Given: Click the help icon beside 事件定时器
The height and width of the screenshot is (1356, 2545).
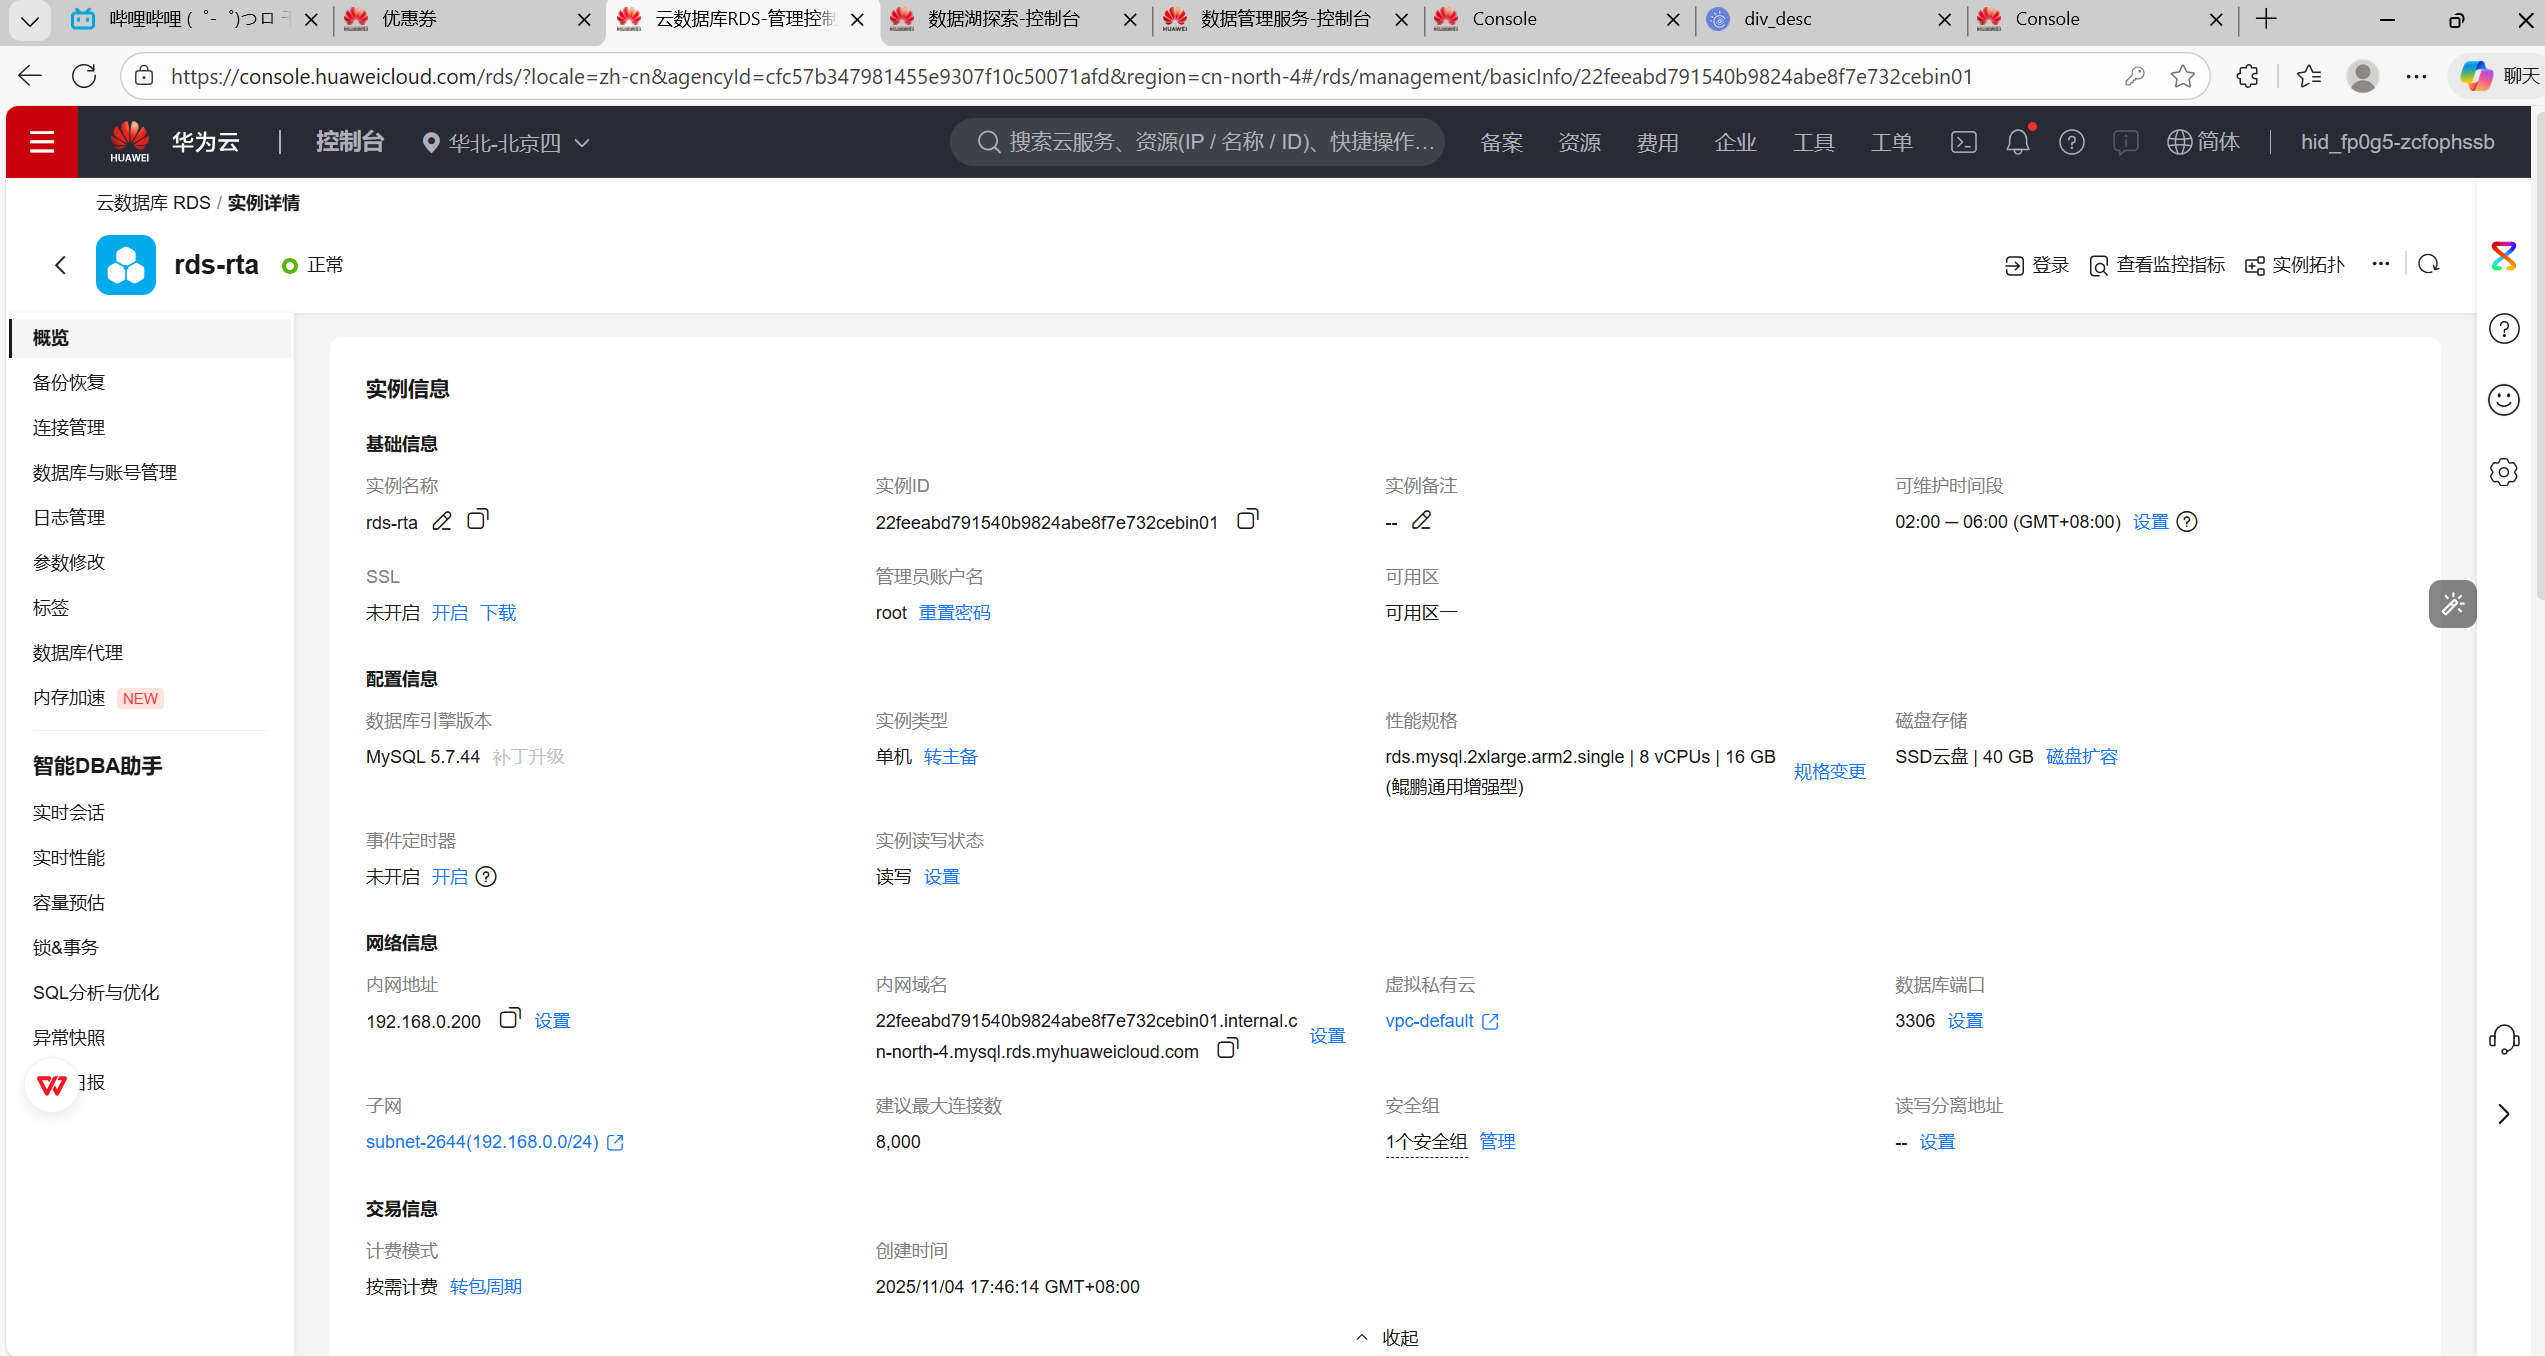Looking at the screenshot, I should 486,877.
